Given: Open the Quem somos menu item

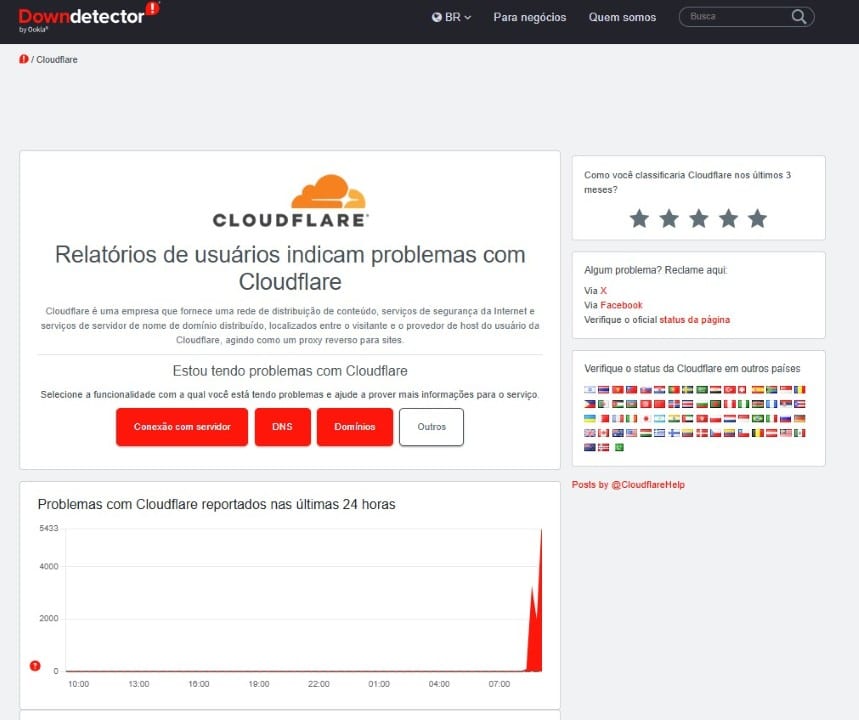Looking at the screenshot, I should [x=622, y=17].
